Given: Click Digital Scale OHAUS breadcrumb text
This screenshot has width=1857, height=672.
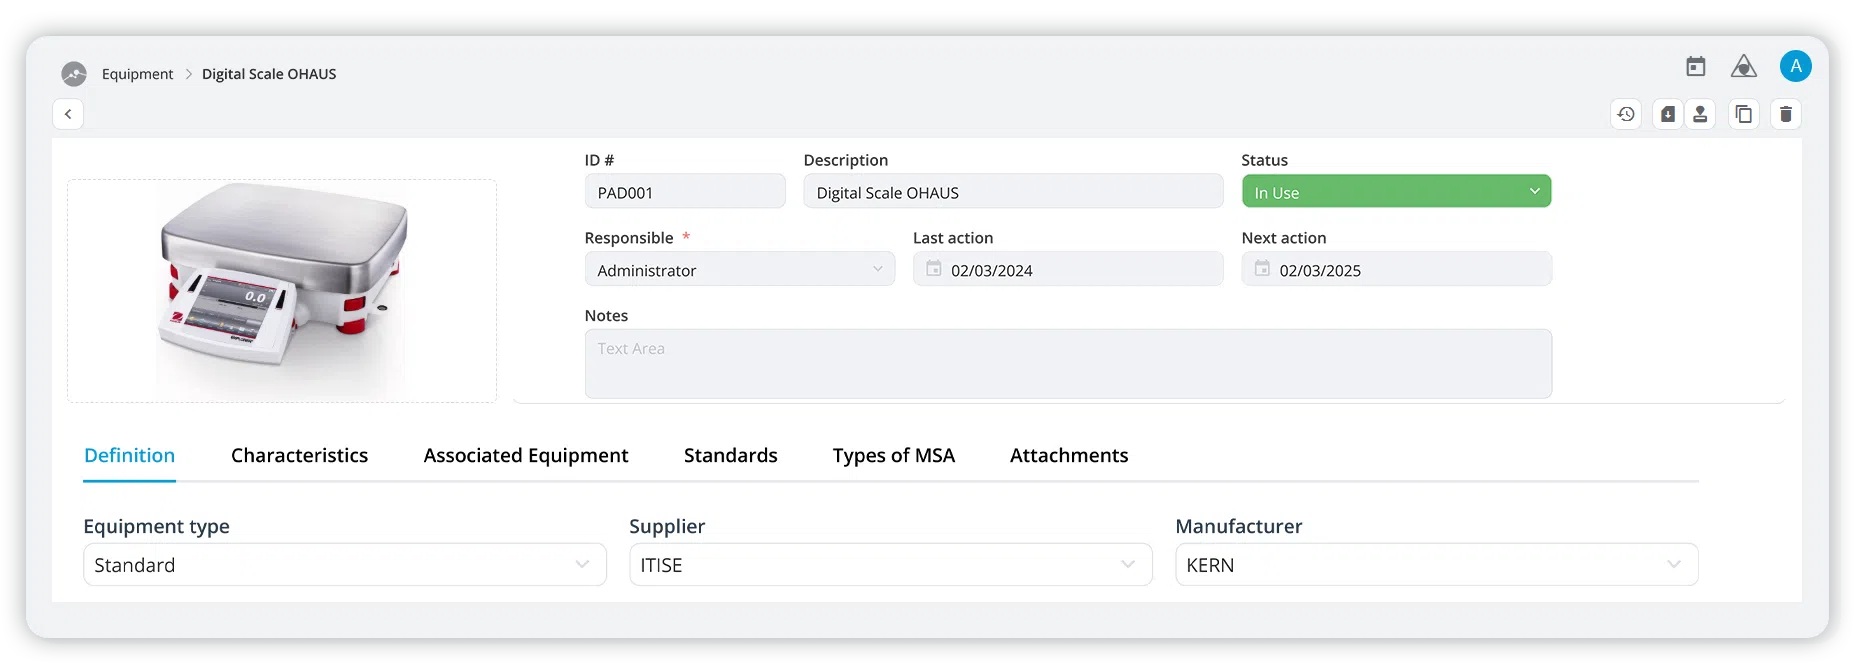Looking at the screenshot, I should pyautogui.click(x=269, y=74).
